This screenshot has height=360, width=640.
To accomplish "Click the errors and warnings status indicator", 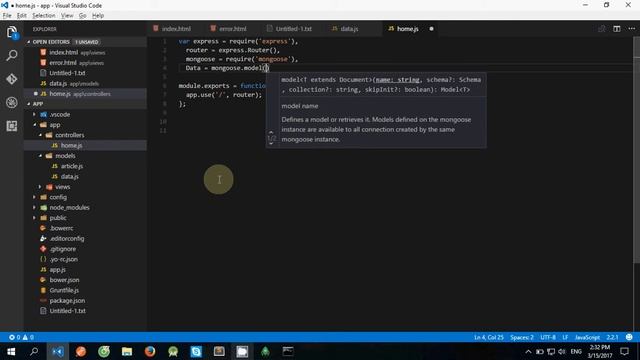I will pyautogui.click(x=21, y=338).
